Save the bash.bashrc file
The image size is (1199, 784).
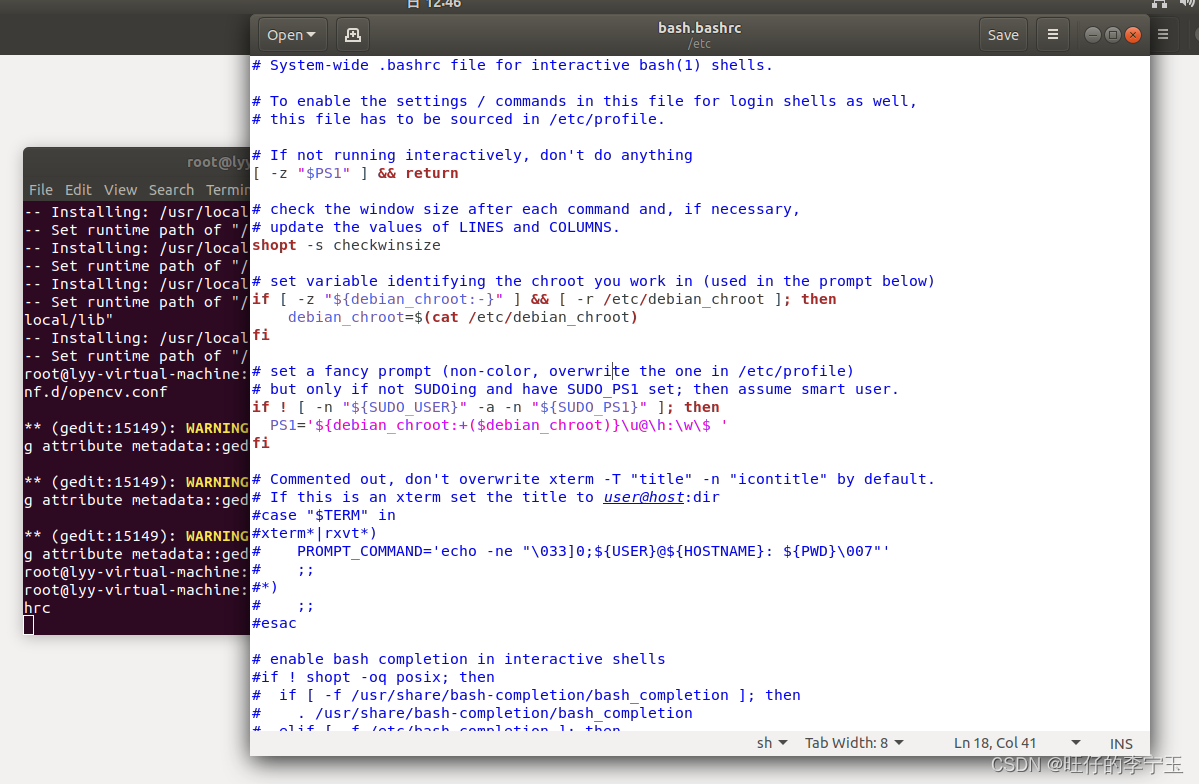pos(1002,35)
